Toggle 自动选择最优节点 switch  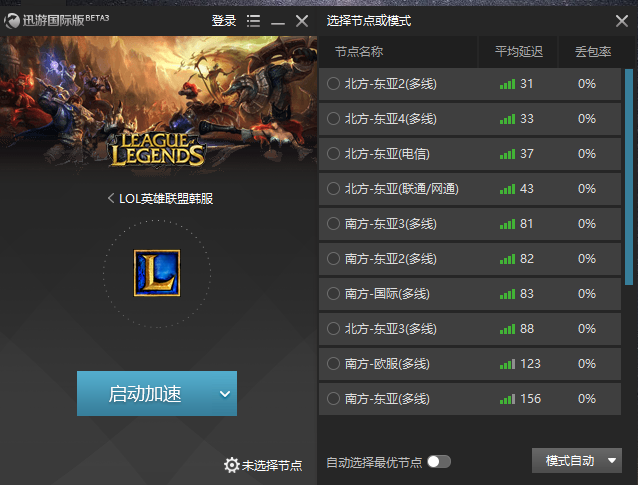(439, 462)
